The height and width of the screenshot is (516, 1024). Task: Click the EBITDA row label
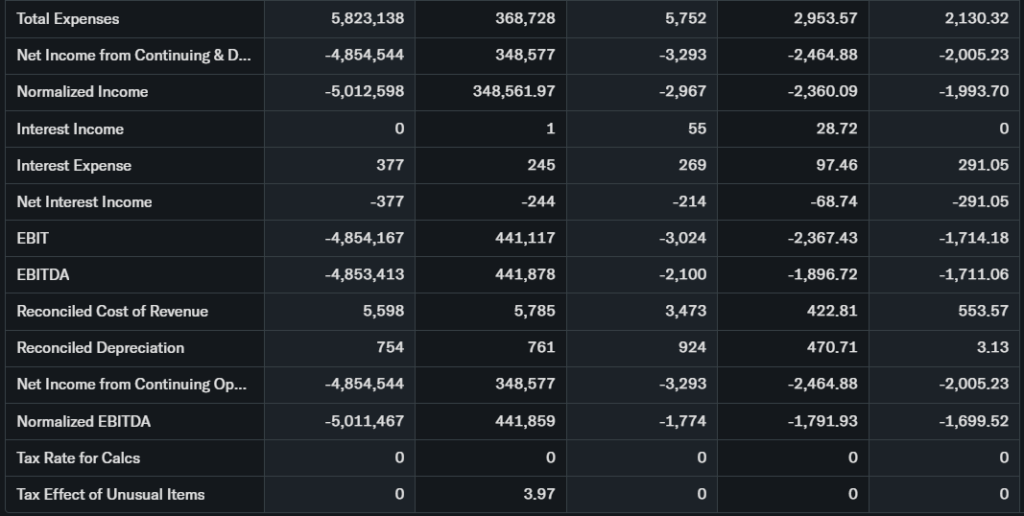coord(43,274)
